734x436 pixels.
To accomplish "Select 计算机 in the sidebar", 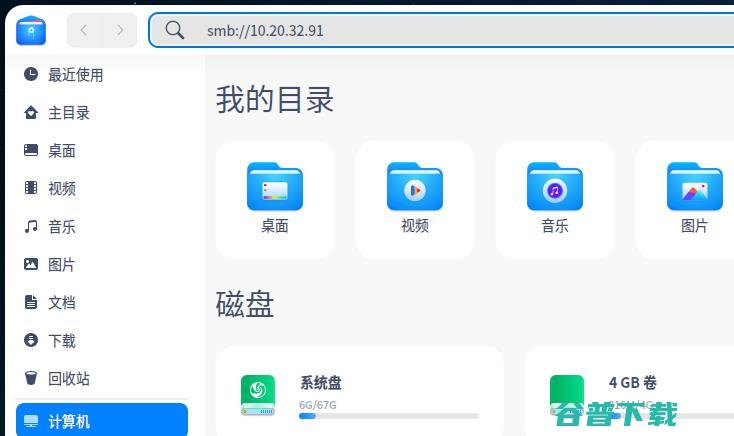I will pos(102,421).
